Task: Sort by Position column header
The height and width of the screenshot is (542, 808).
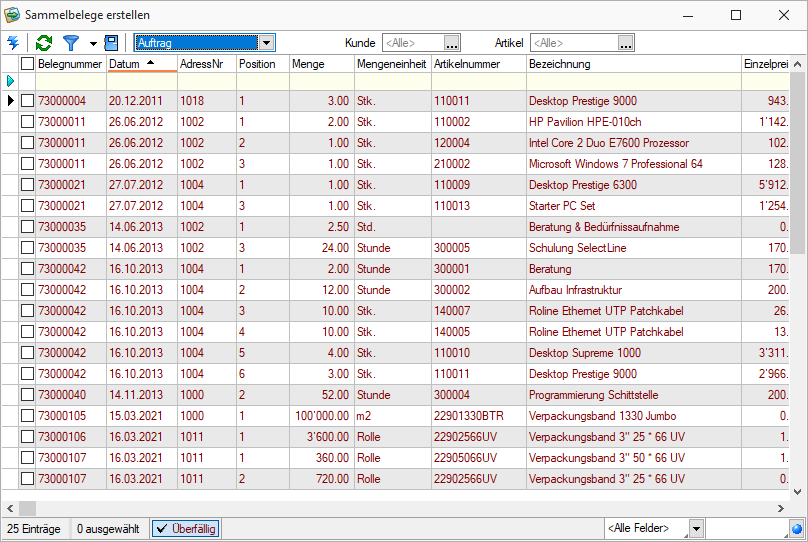Action: pos(263,64)
